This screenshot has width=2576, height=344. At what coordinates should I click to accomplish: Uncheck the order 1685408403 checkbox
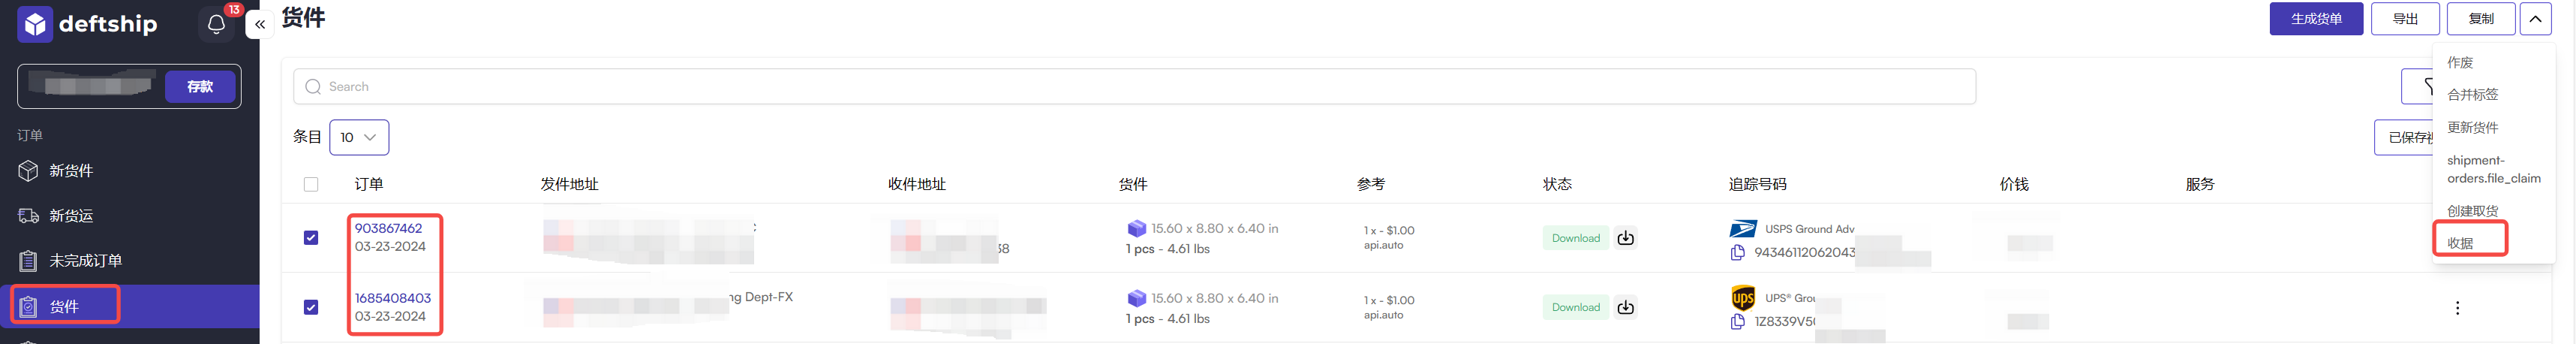tap(311, 308)
